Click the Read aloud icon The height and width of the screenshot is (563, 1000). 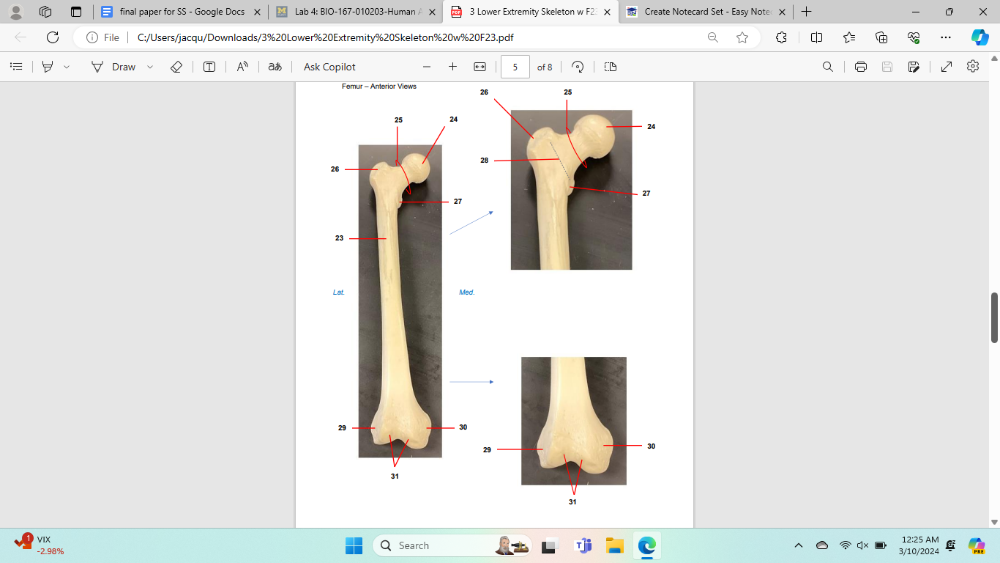coord(242,67)
